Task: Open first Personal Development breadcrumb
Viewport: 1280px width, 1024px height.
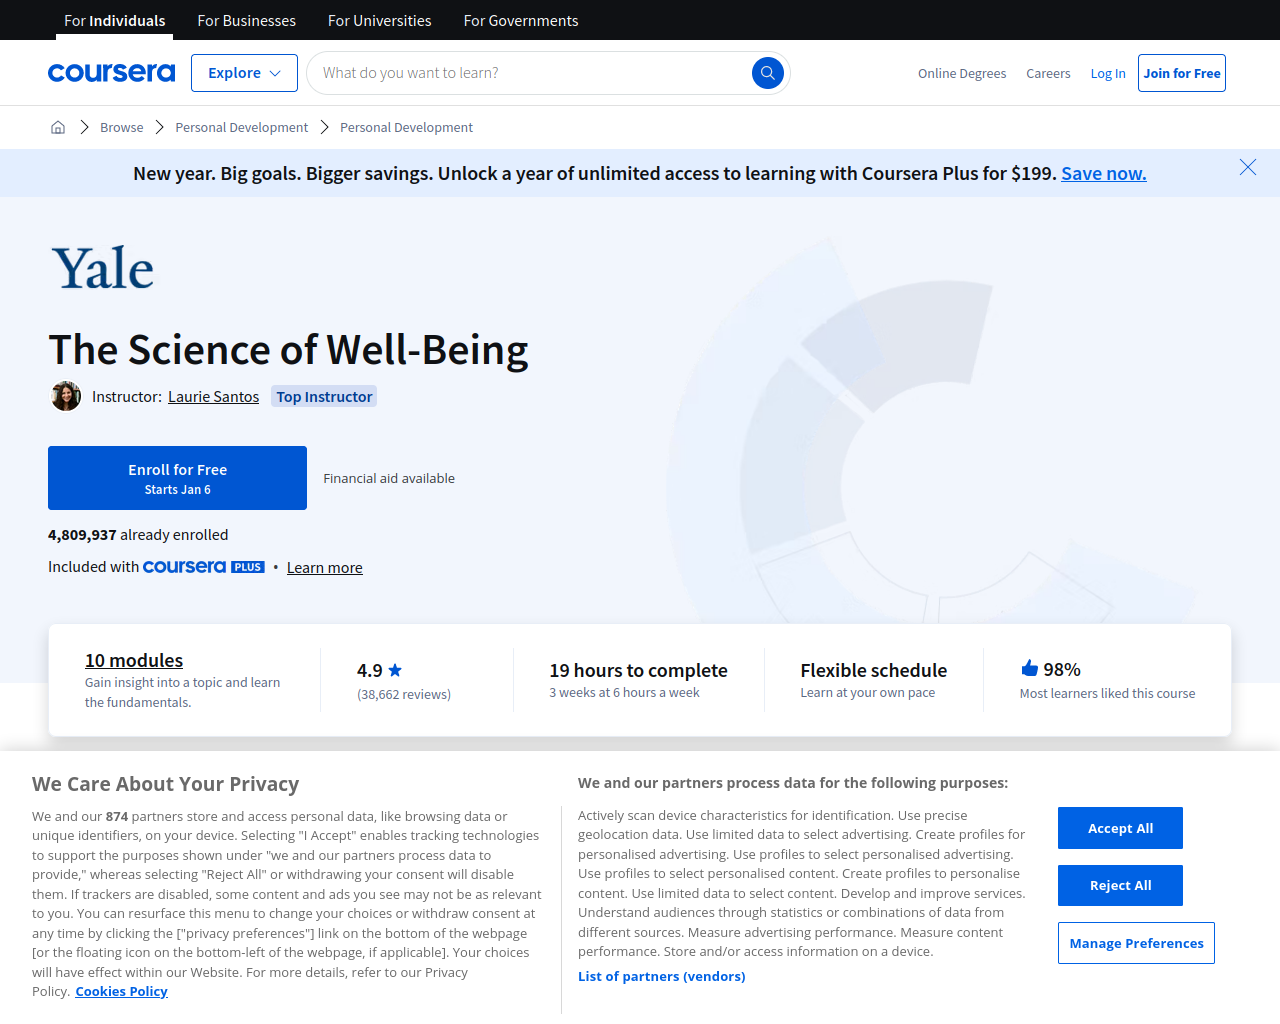Action: pyautogui.click(x=242, y=127)
